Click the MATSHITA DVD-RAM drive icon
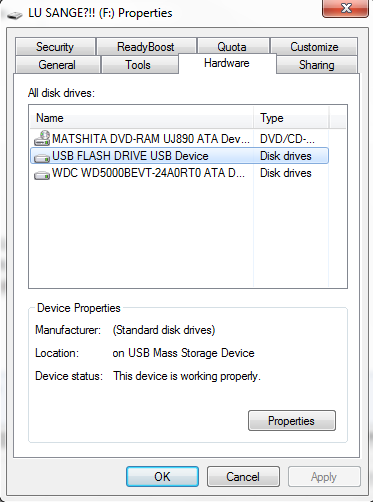This screenshot has height=502, width=373. (x=42, y=138)
